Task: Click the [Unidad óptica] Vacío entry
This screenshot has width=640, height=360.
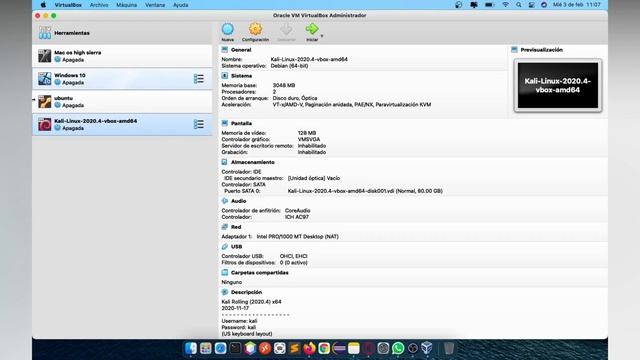Action: 313,178
